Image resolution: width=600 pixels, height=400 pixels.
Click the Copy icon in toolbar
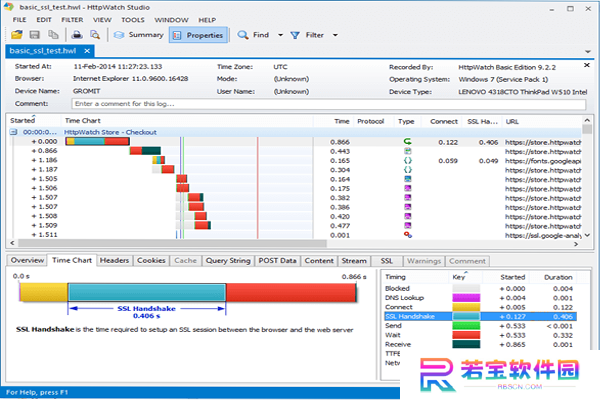click(53, 35)
